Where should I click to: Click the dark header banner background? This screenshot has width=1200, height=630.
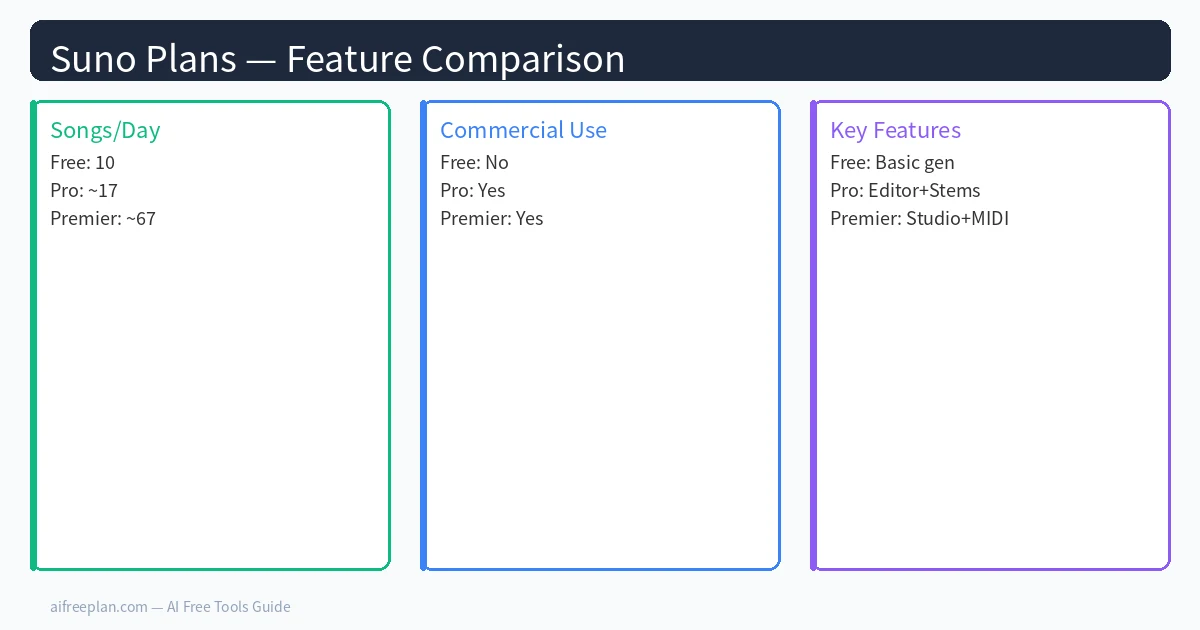(x=900, y=50)
